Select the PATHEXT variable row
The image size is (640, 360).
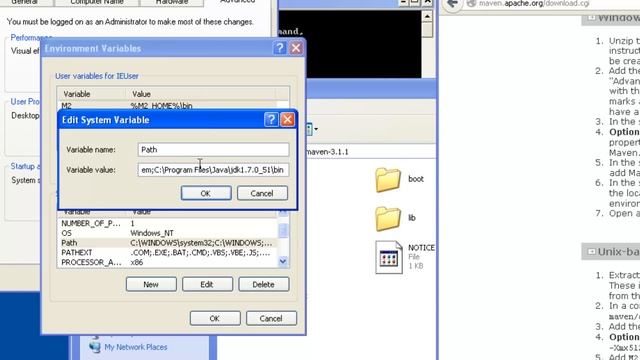(x=168, y=253)
